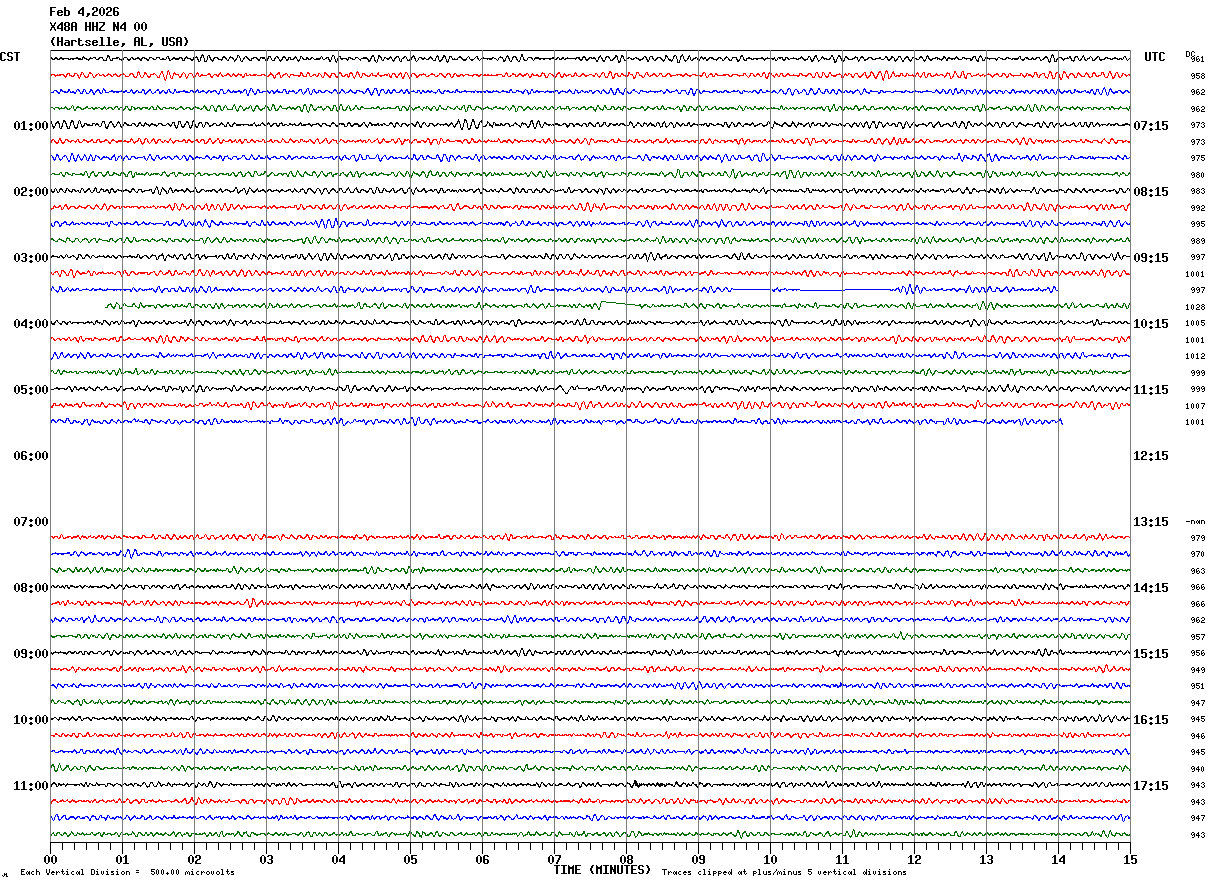Screen dimensions: 1210x886
Task: Click minute axis label 14
Action: coord(1058,859)
